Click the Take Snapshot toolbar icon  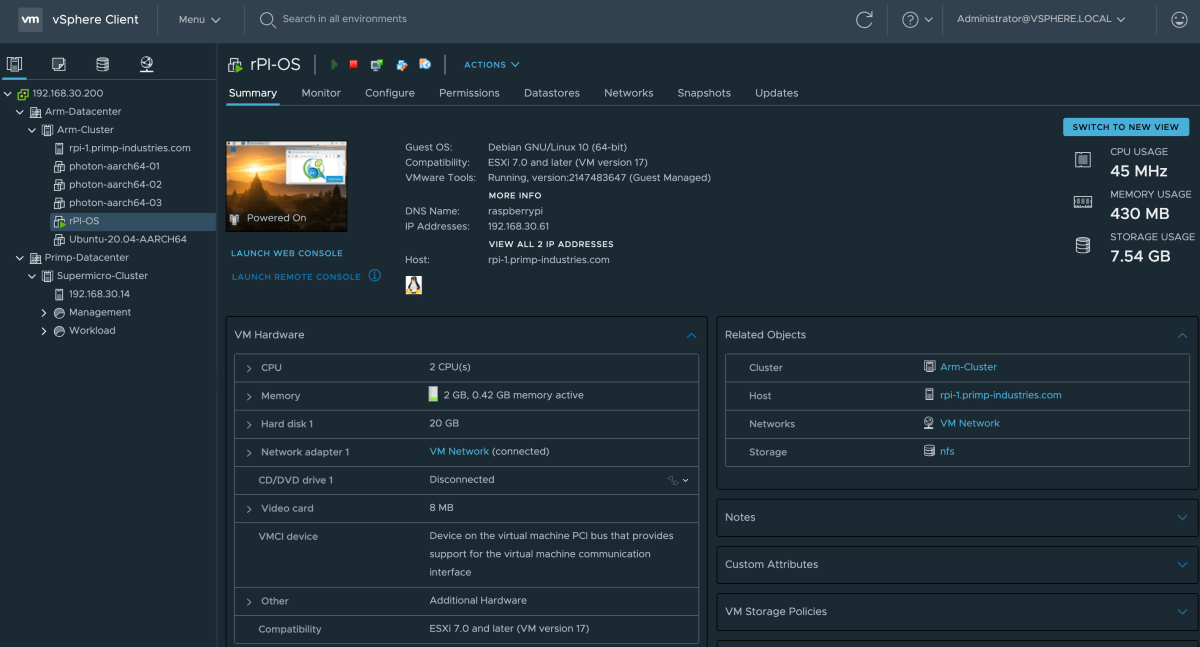click(425, 65)
